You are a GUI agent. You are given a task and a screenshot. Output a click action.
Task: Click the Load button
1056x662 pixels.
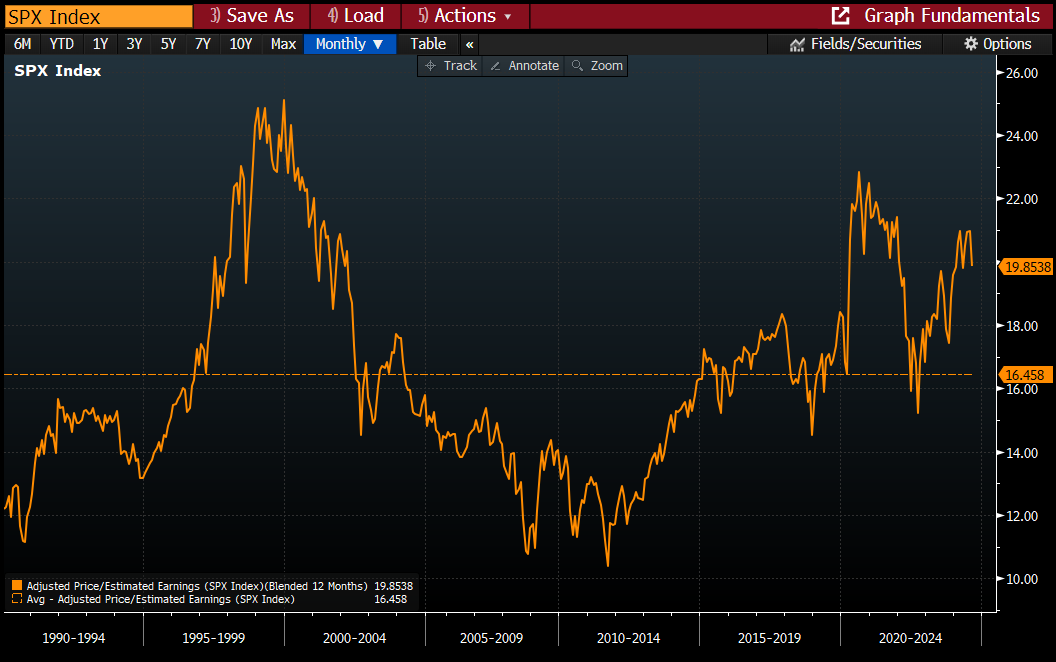click(356, 15)
